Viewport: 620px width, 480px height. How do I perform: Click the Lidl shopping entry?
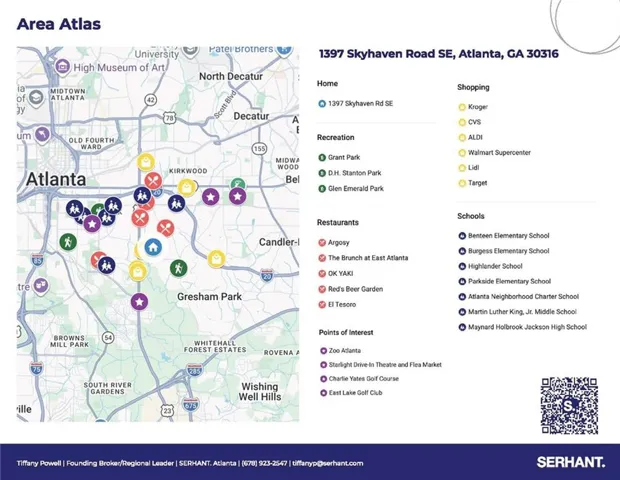(473, 168)
